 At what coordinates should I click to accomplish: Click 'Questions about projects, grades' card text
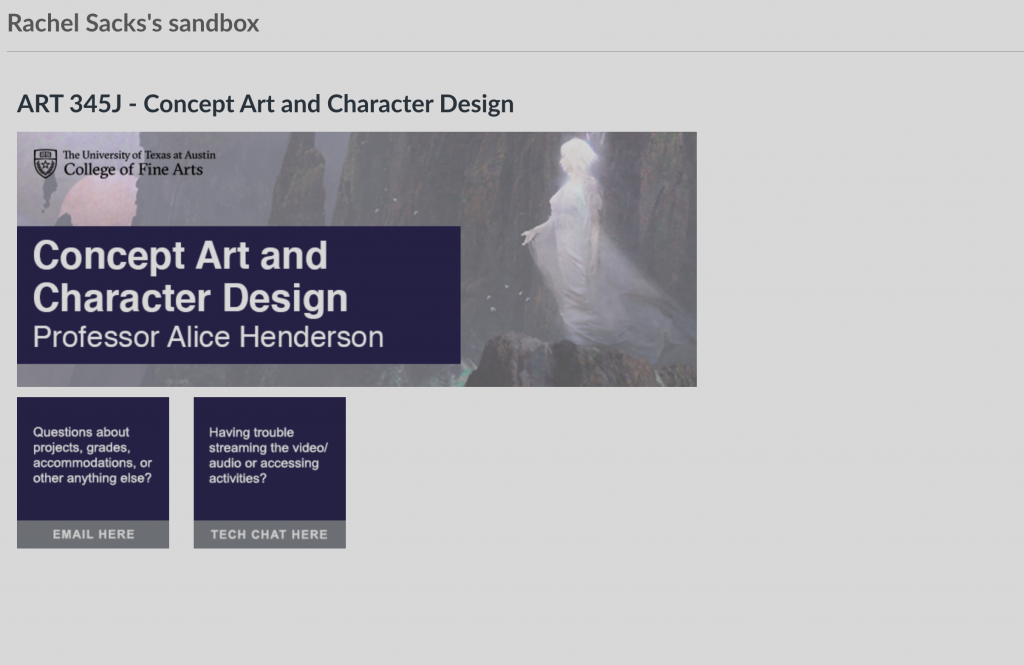pyautogui.click(x=92, y=455)
